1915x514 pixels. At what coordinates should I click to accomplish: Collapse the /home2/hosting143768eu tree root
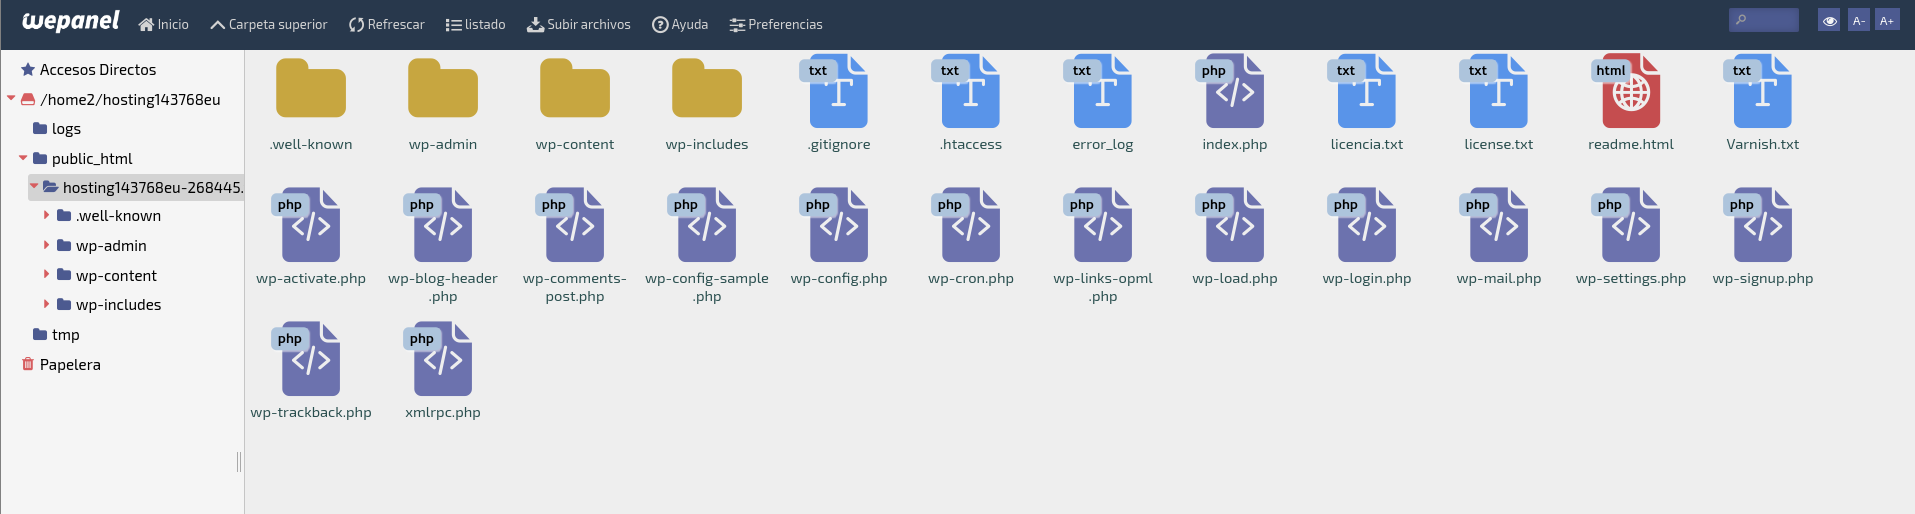[11, 99]
